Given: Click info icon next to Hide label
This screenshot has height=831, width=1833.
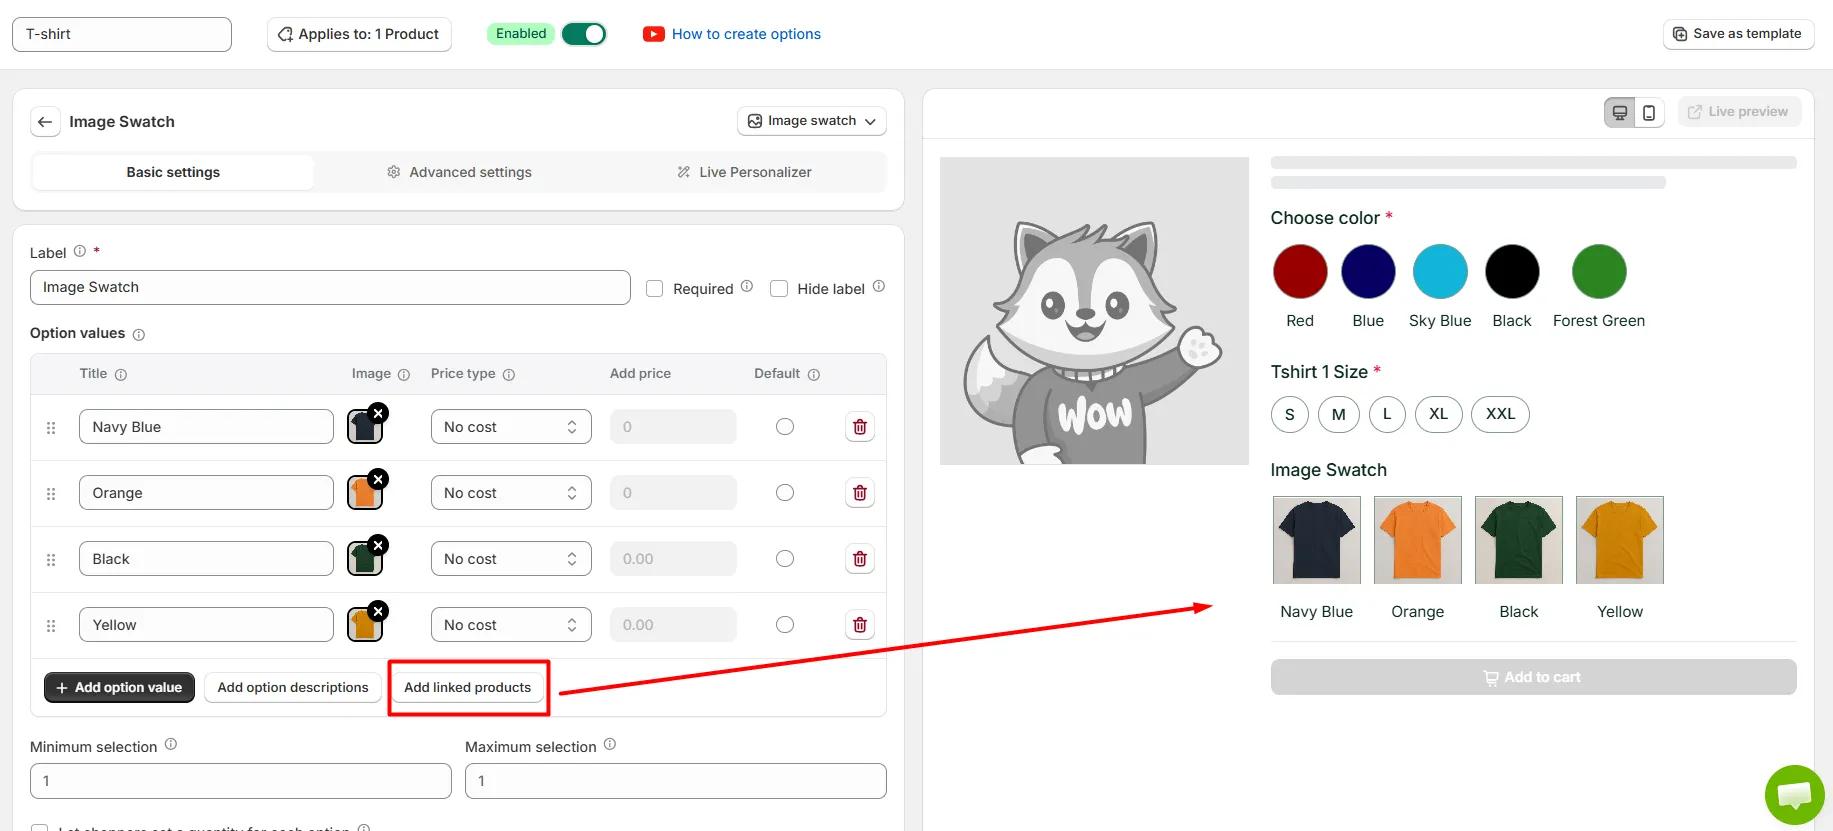Looking at the screenshot, I should (x=879, y=286).
